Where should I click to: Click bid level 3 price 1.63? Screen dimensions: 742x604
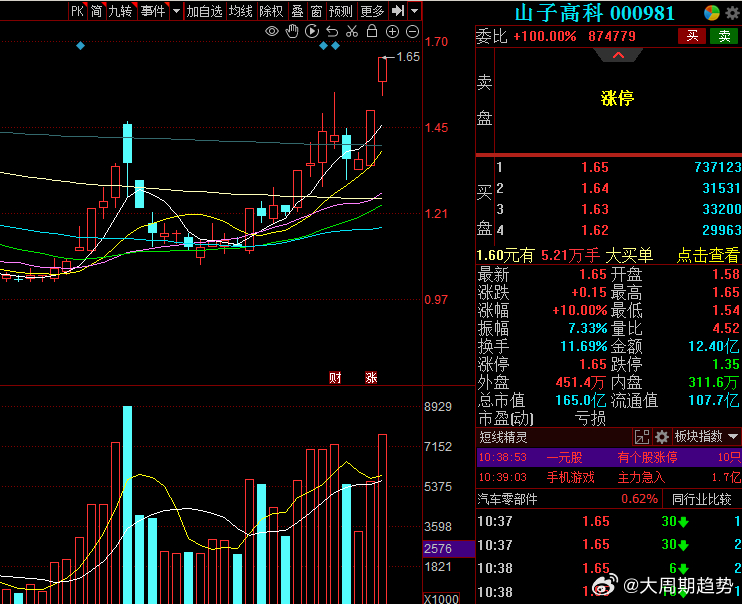[595, 209]
